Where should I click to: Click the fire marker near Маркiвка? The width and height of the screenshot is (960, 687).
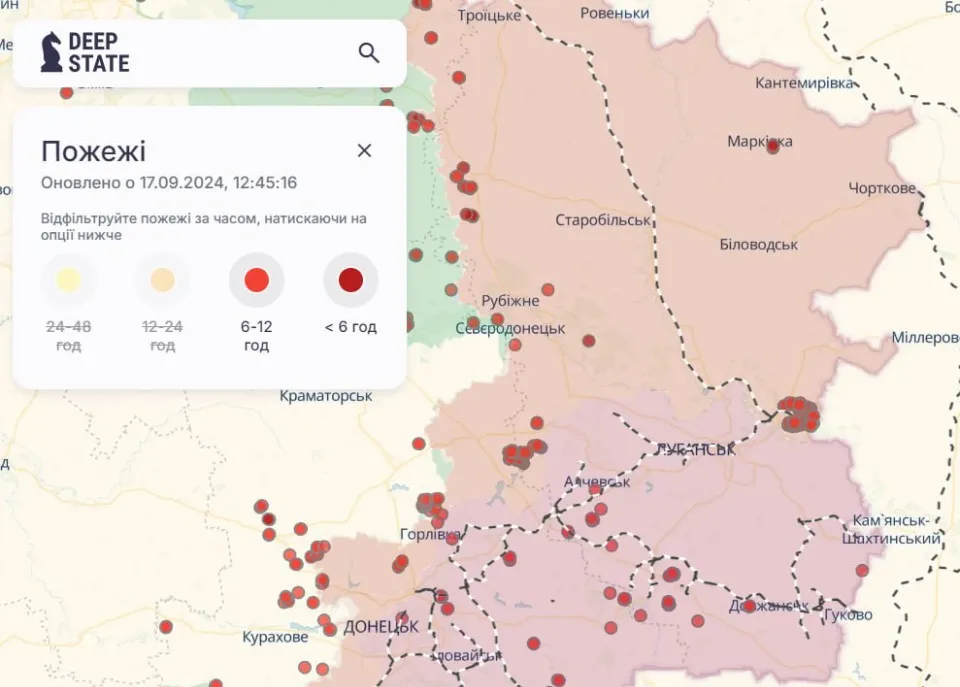coord(773,144)
